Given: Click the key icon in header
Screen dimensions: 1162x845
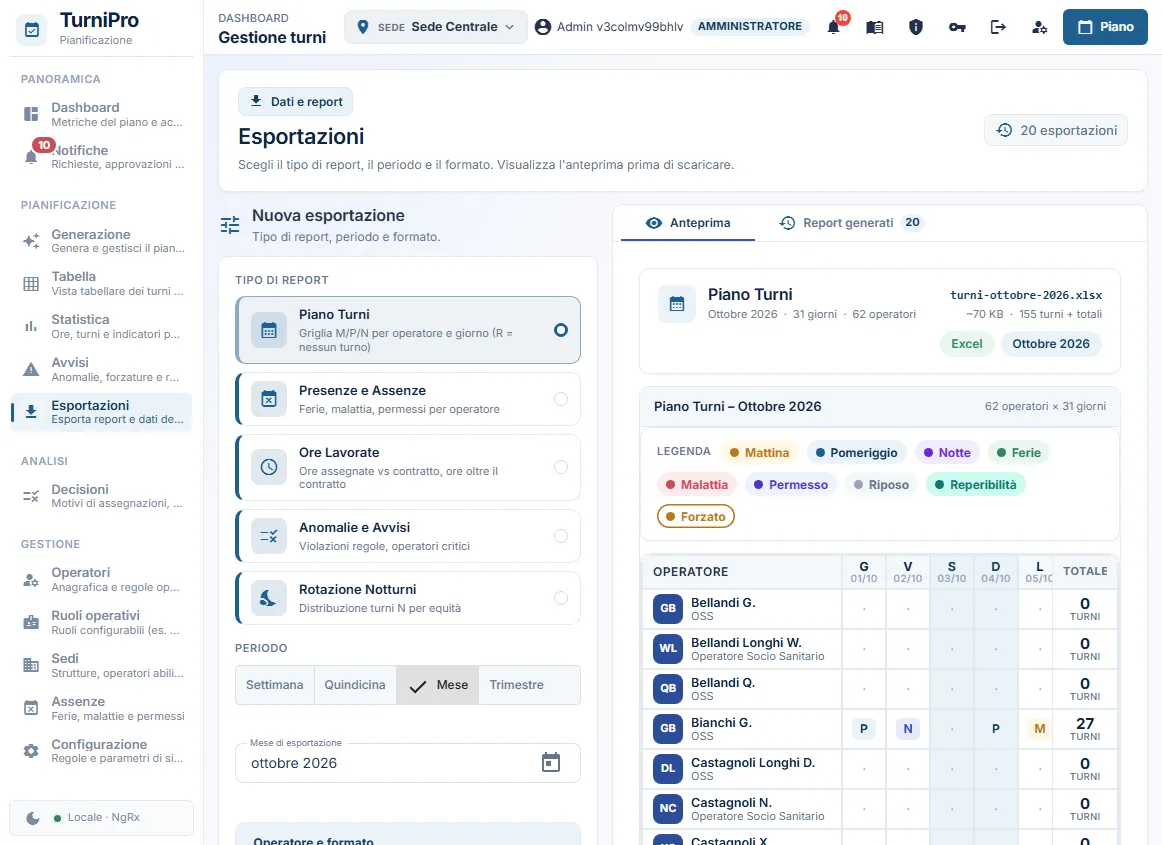Looking at the screenshot, I should 957,27.
